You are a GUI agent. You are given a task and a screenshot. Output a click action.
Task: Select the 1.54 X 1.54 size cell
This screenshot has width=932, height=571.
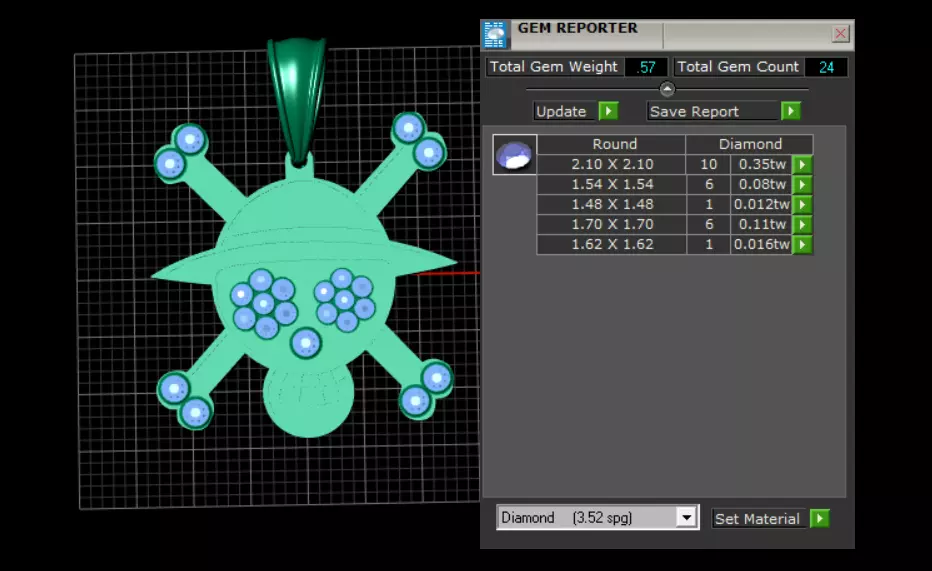click(612, 185)
